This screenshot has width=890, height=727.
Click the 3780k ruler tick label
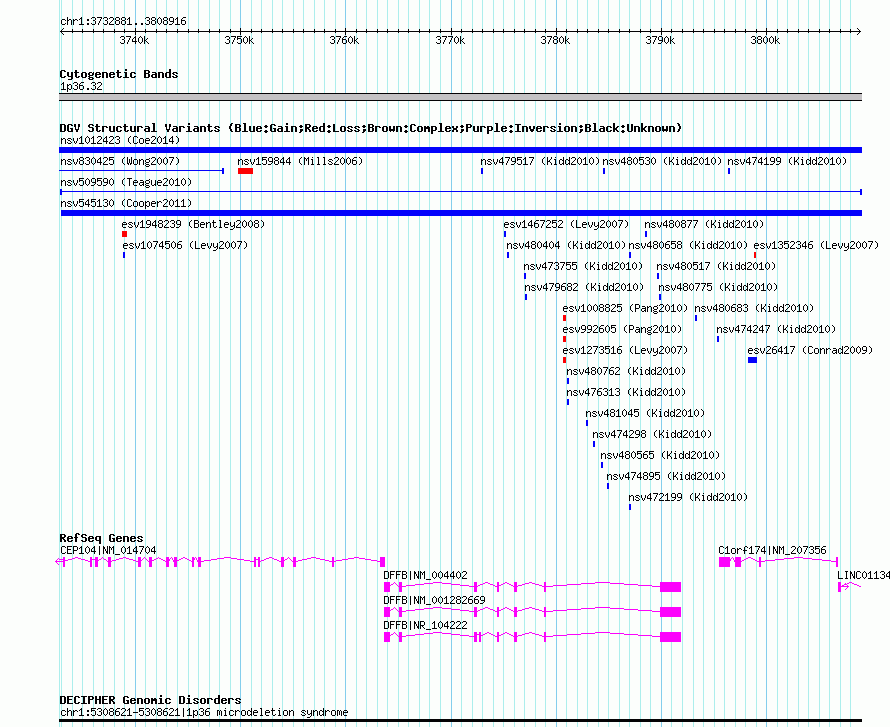[x=555, y=40]
